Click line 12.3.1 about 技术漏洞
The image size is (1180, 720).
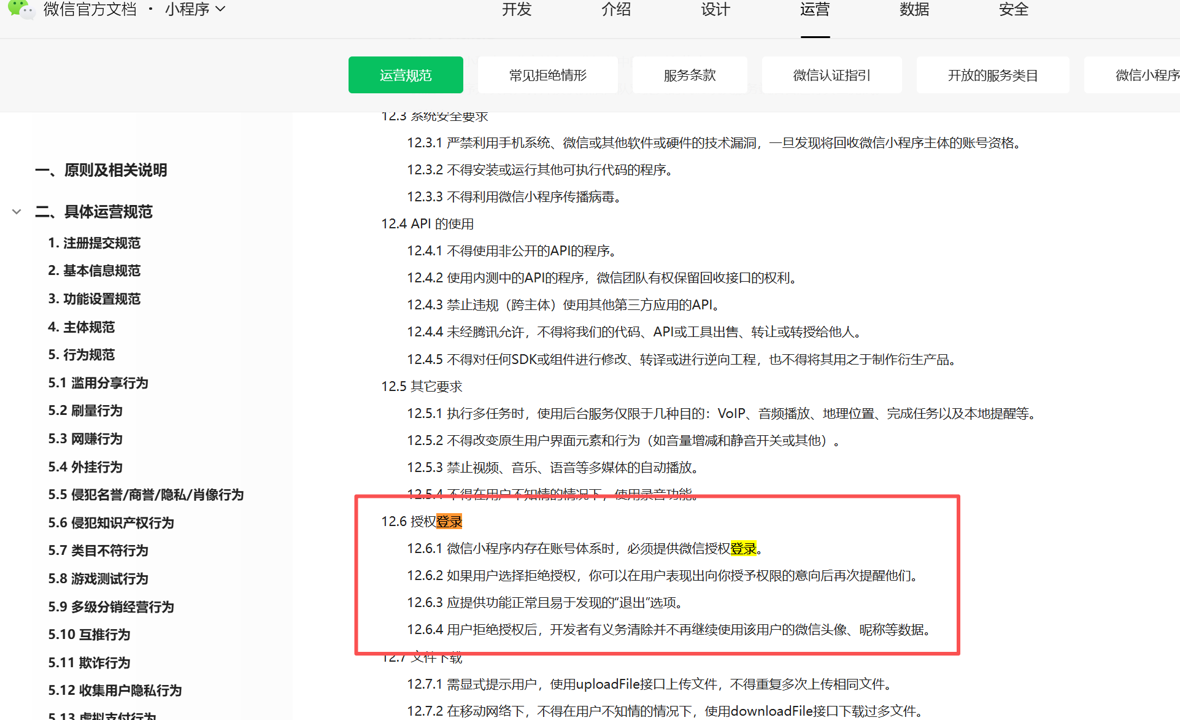coord(713,143)
